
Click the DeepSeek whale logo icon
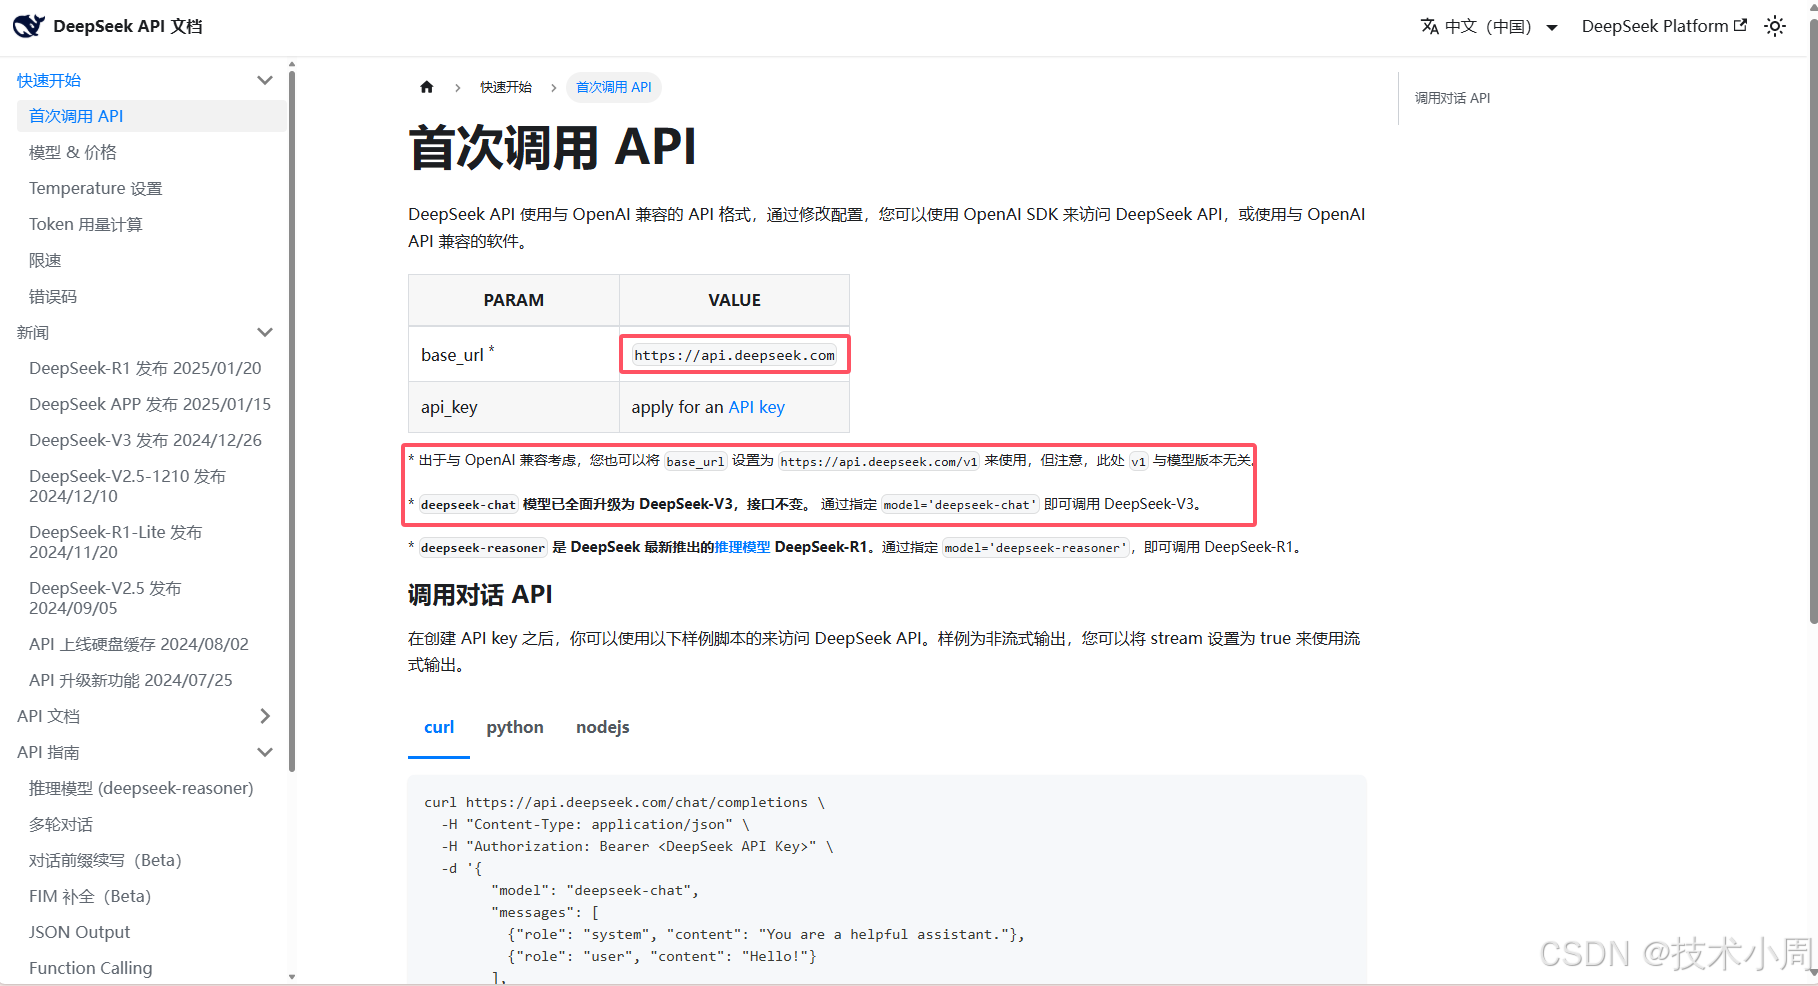point(28,26)
